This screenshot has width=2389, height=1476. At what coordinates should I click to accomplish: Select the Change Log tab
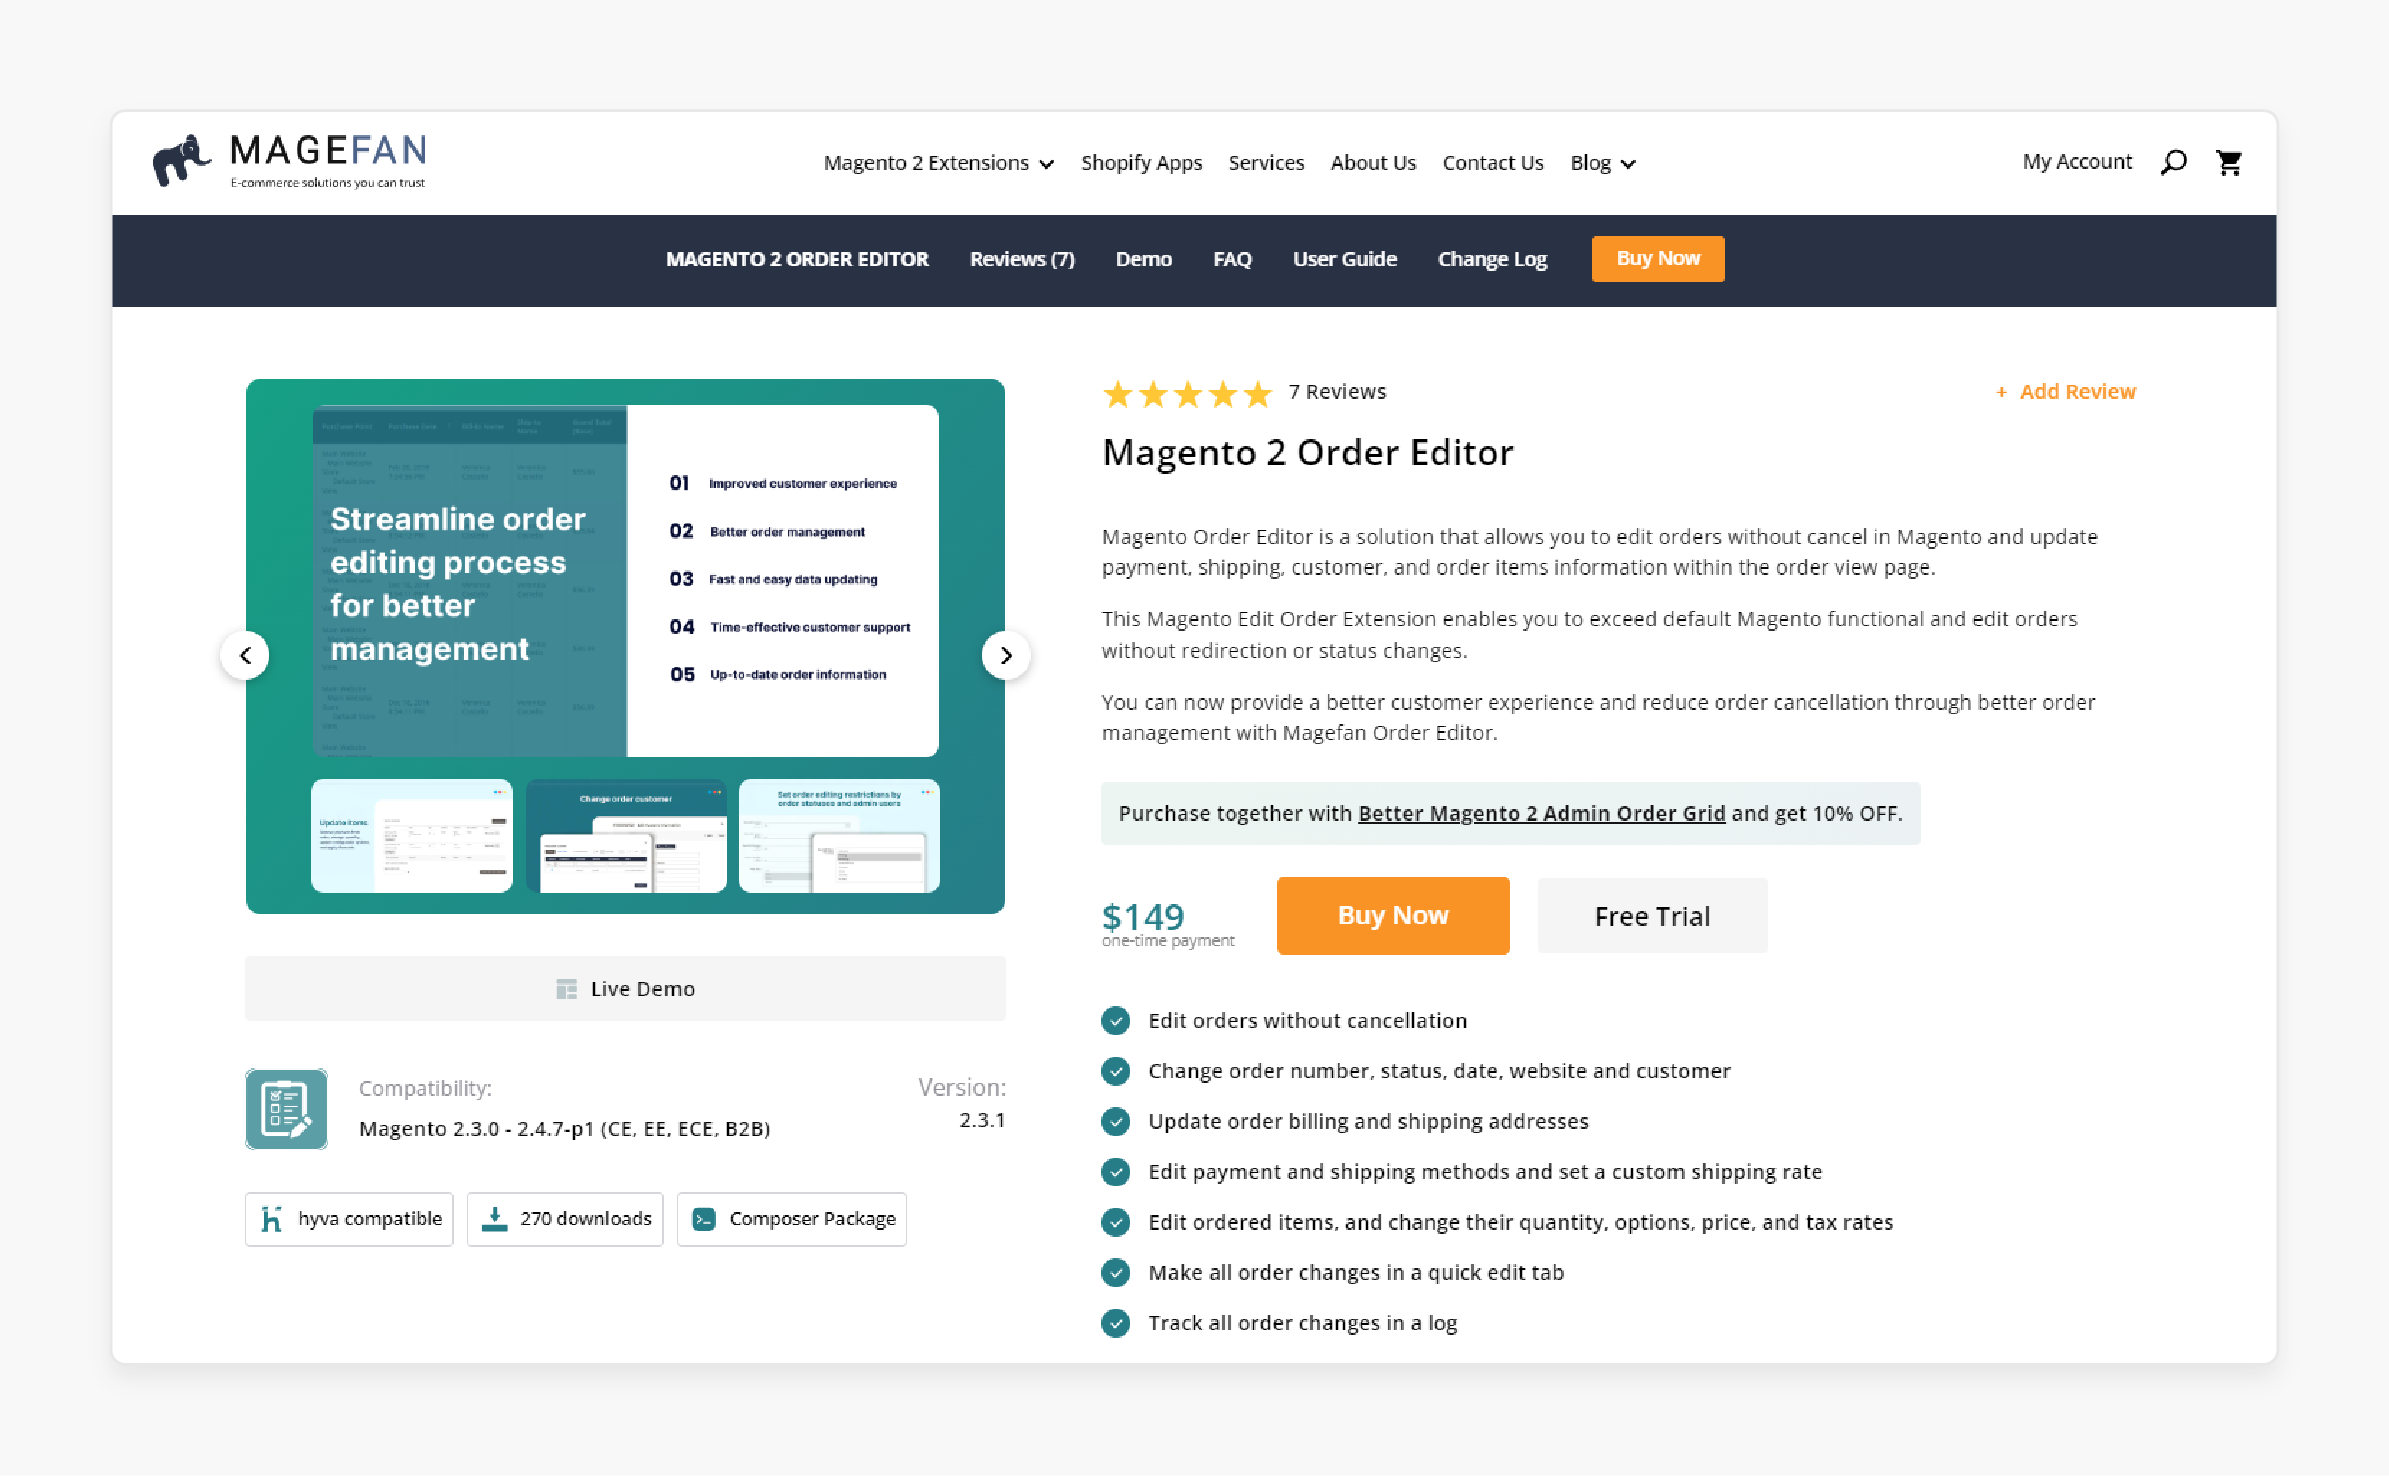click(x=1493, y=258)
